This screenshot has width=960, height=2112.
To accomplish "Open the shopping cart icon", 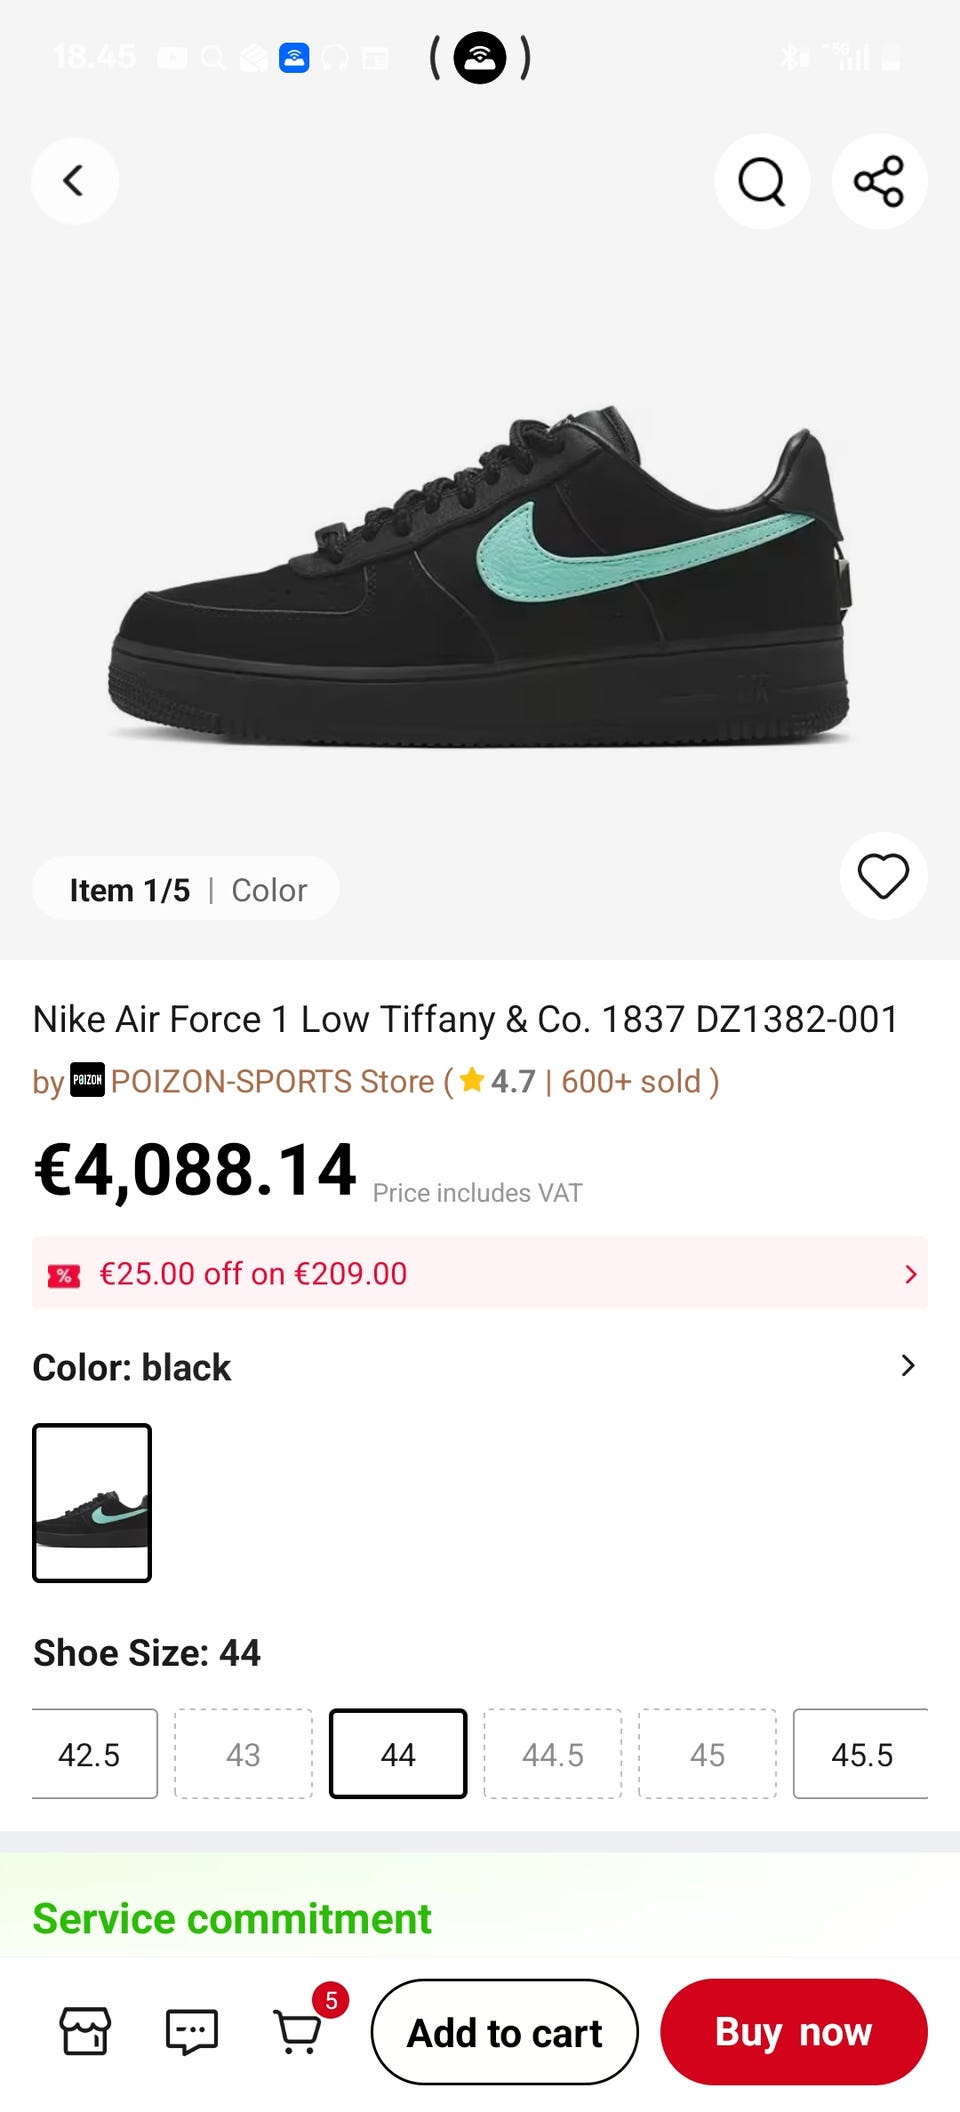I will click(298, 2031).
